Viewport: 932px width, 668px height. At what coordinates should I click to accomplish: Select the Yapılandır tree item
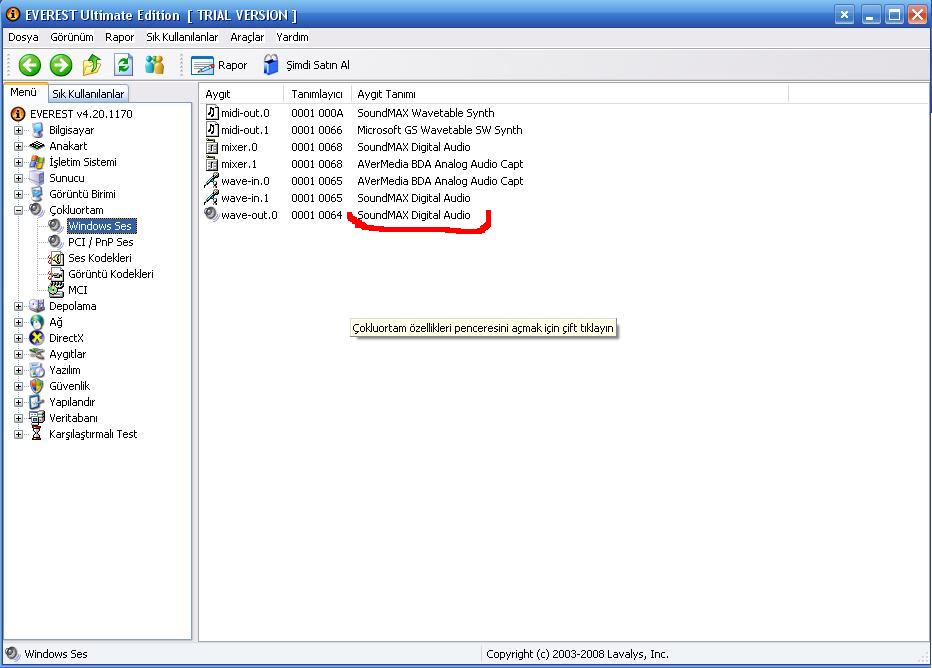pos(72,402)
